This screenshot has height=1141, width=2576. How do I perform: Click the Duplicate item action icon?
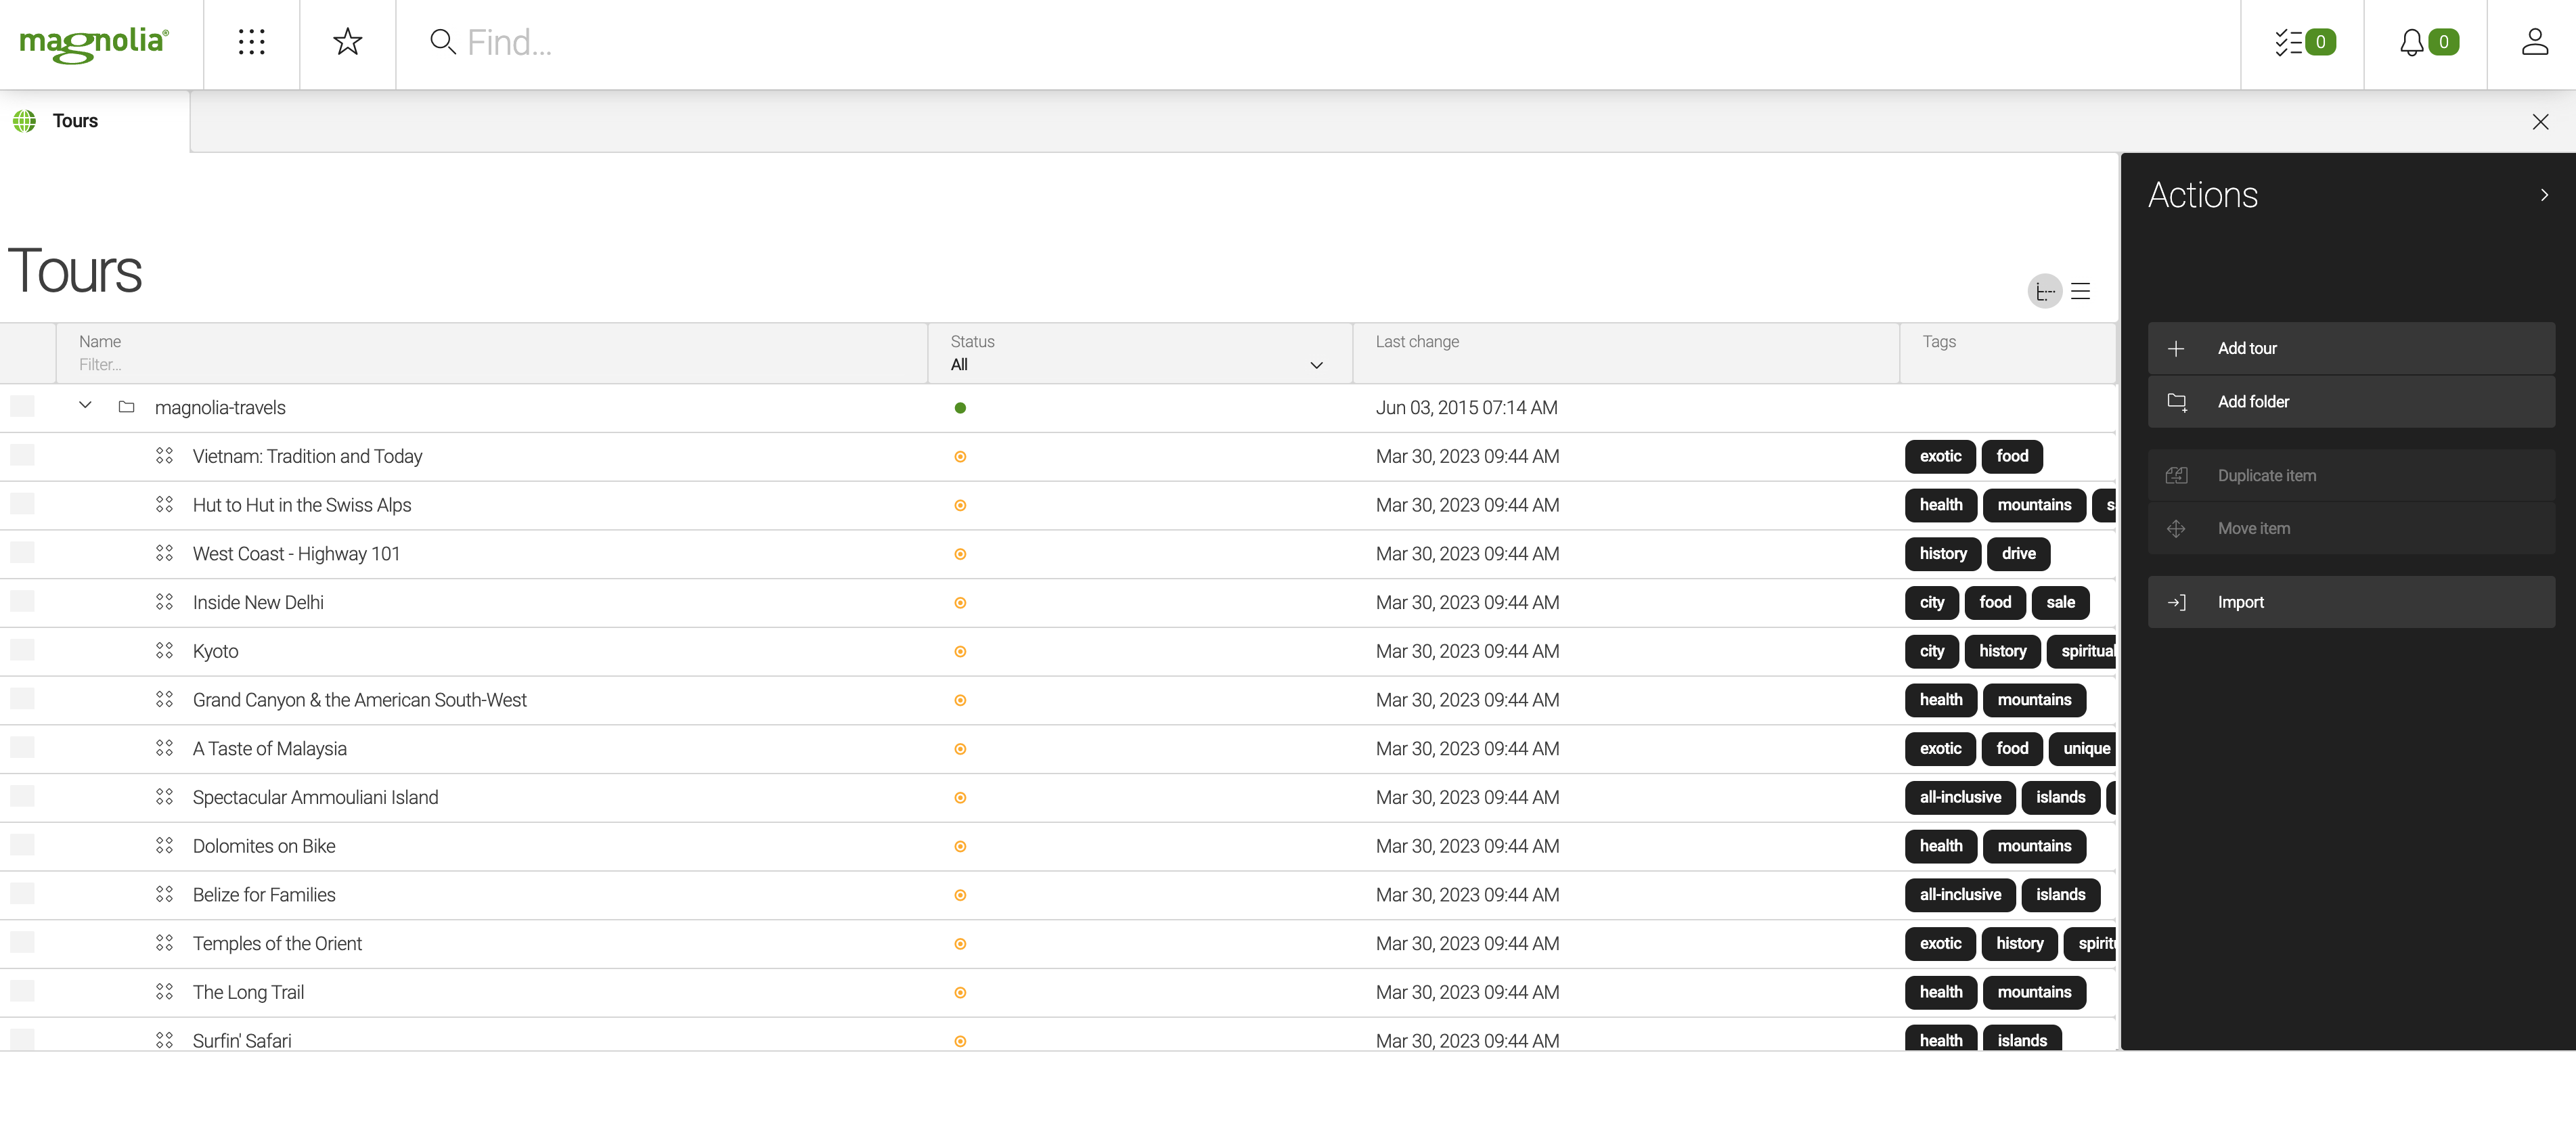tap(2177, 474)
